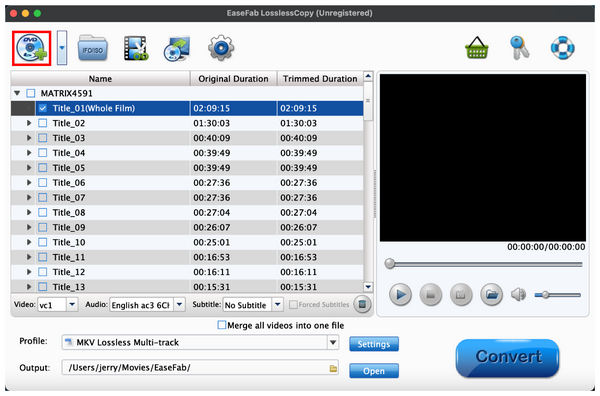Check the Title_04 checkbox
Screen dimensions: 600x396
pyautogui.click(x=43, y=153)
